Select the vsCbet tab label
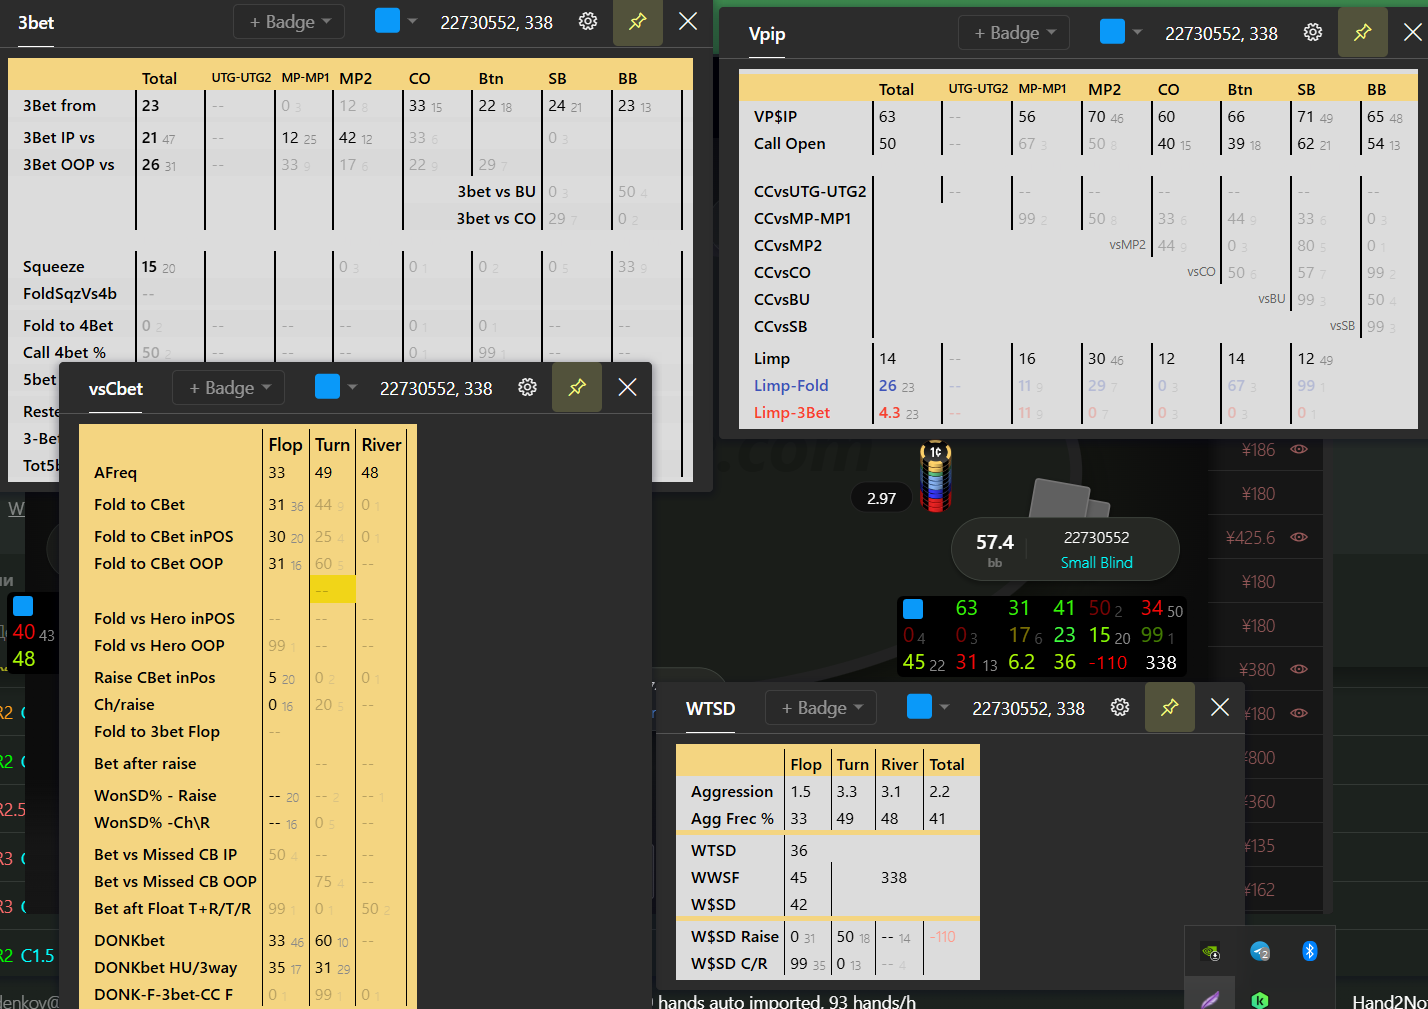This screenshot has height=1009, width=1428. pos(116,388)
